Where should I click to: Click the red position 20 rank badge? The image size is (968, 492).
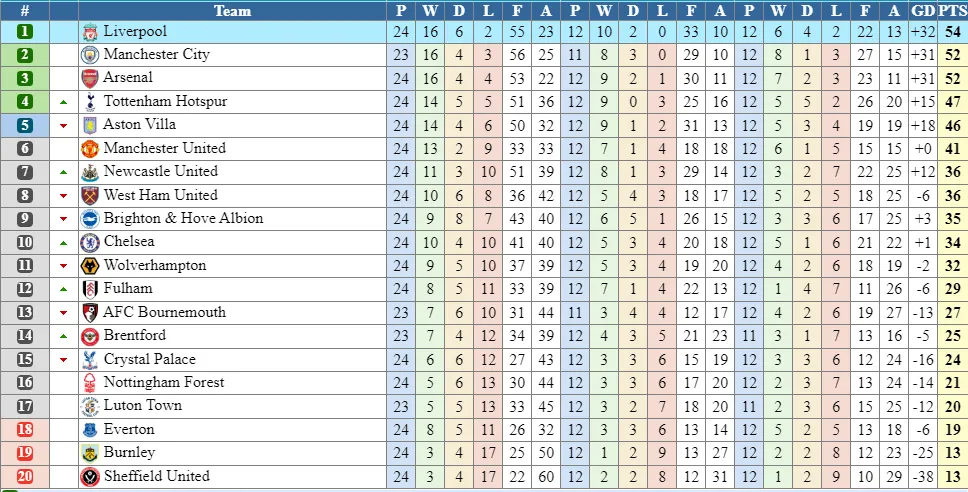pyautogui.click(x=24, y=476)
